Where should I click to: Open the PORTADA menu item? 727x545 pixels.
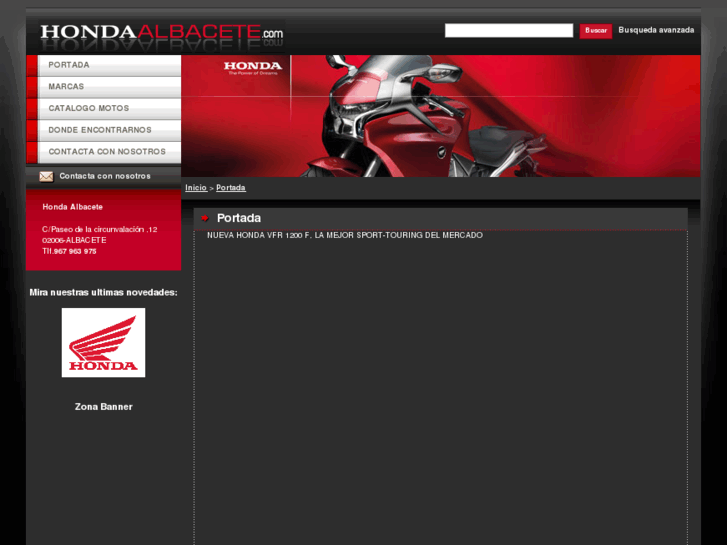[109, 65]
